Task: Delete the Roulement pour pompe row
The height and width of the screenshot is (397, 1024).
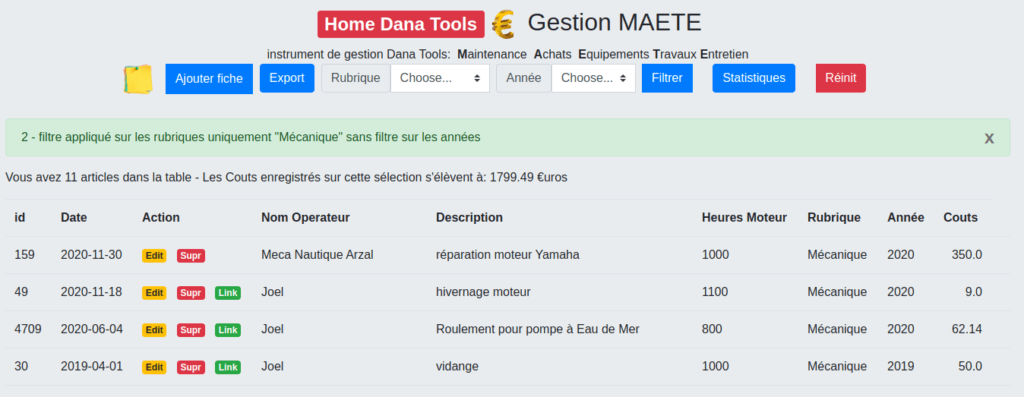Action: [191, 330]
